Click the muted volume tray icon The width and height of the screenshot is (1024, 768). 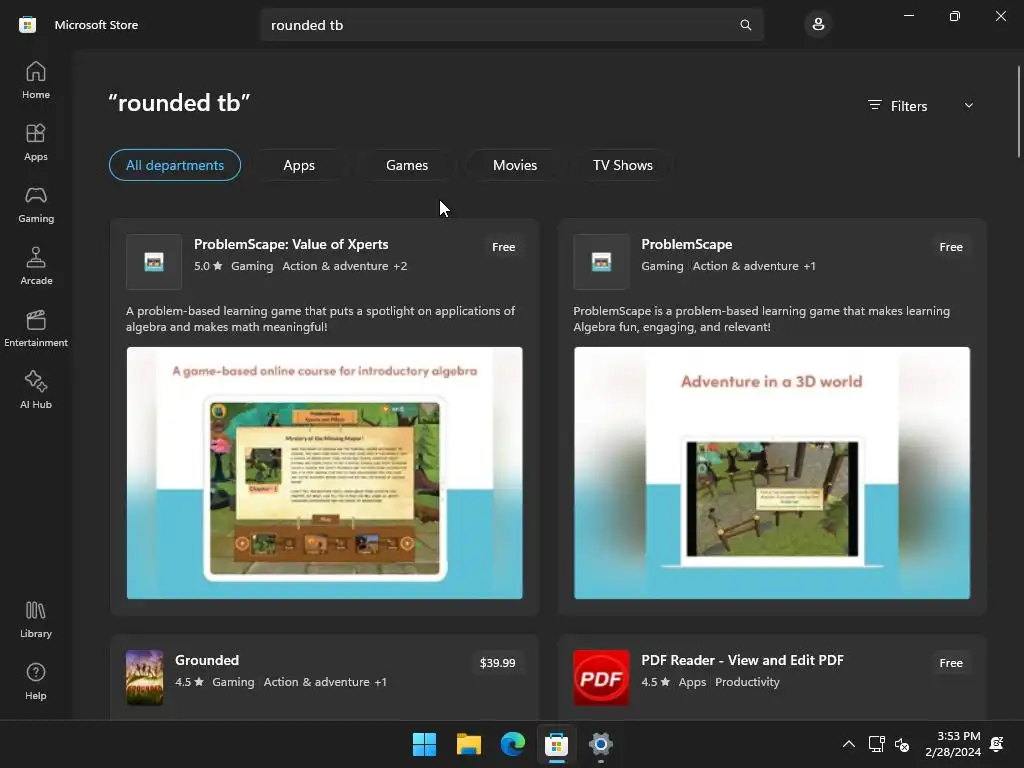click(902, 744)
